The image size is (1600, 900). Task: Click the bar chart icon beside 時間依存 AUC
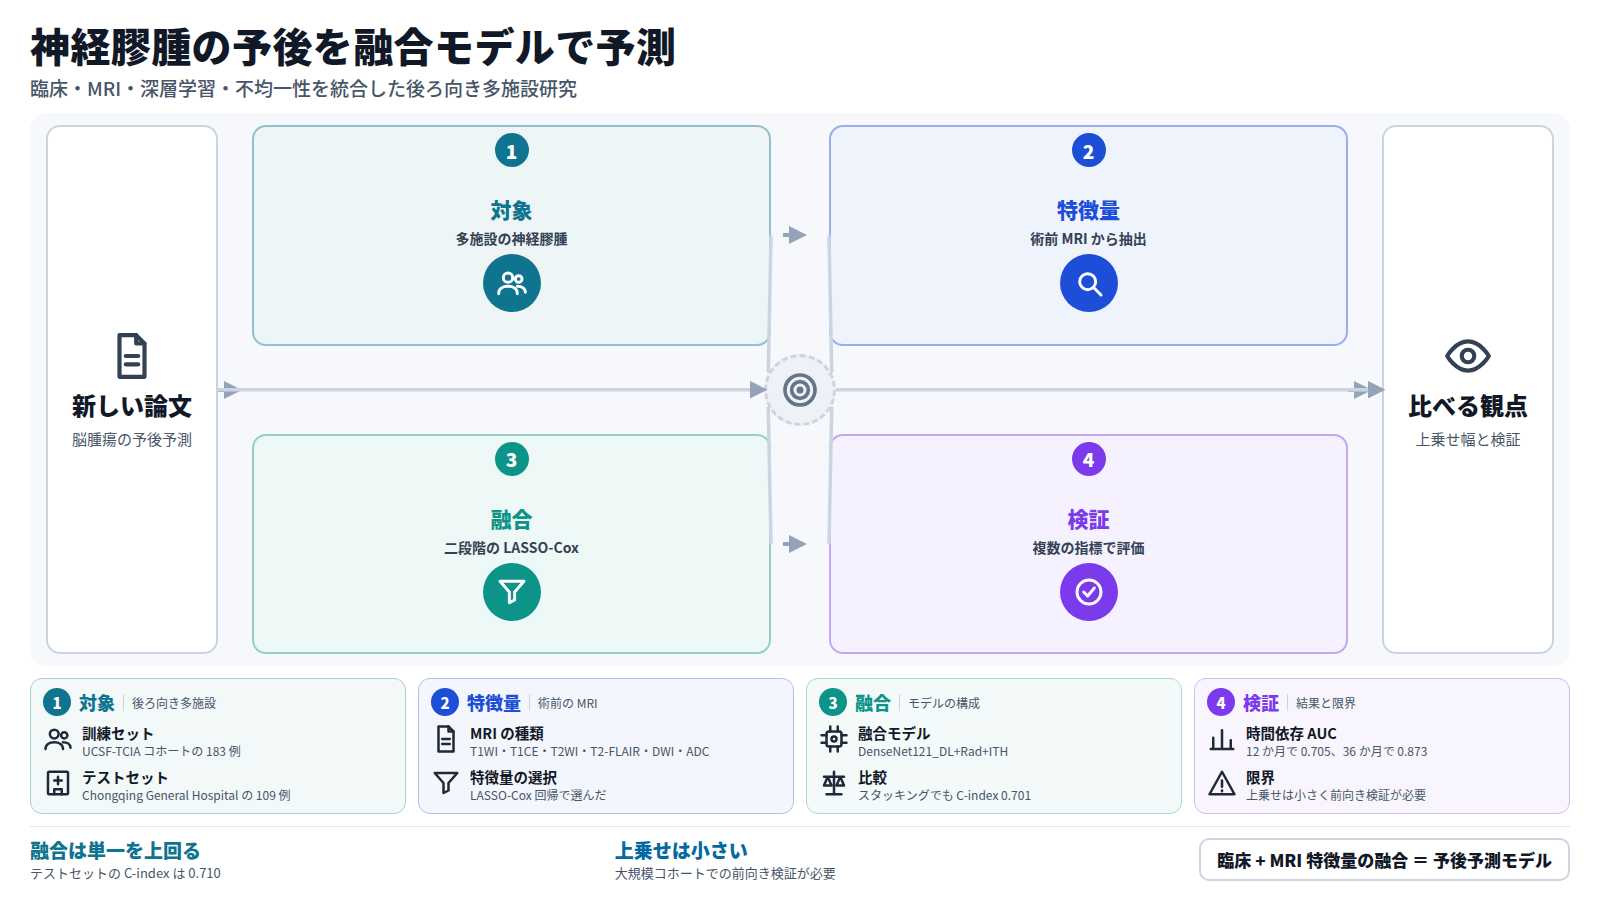1222,740
